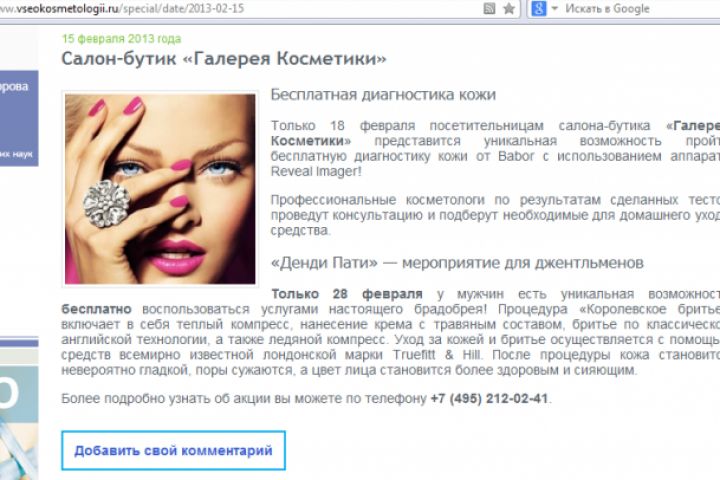Click subheading 'Бесплатная диагностика кожи'
This screenshot has width=720, height=480.
[383, 95]
